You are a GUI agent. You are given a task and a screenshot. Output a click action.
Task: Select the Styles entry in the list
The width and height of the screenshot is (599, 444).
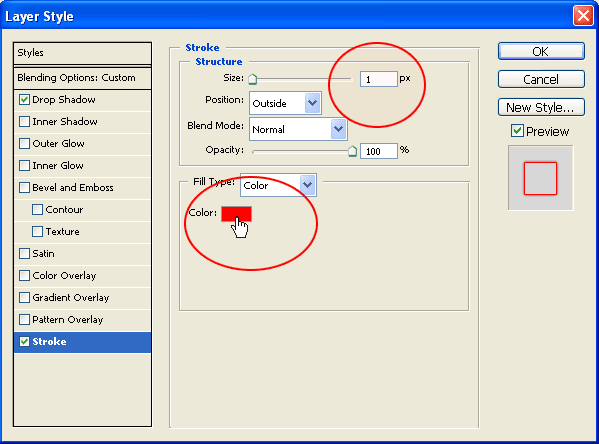[x=83, y=53]
